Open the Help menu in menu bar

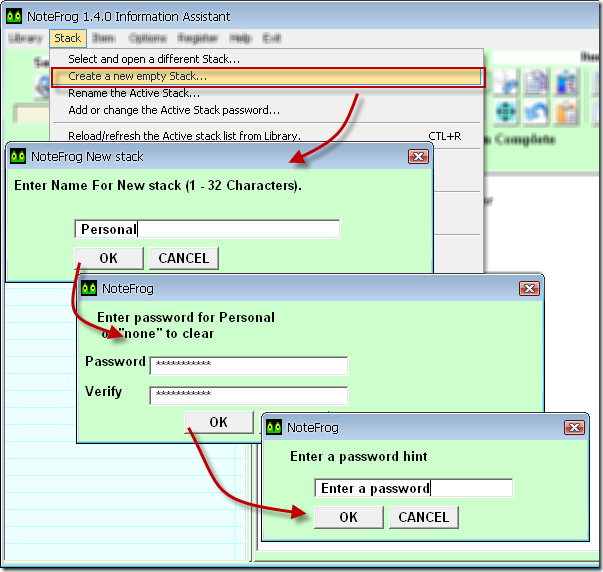tap(240, 38)
